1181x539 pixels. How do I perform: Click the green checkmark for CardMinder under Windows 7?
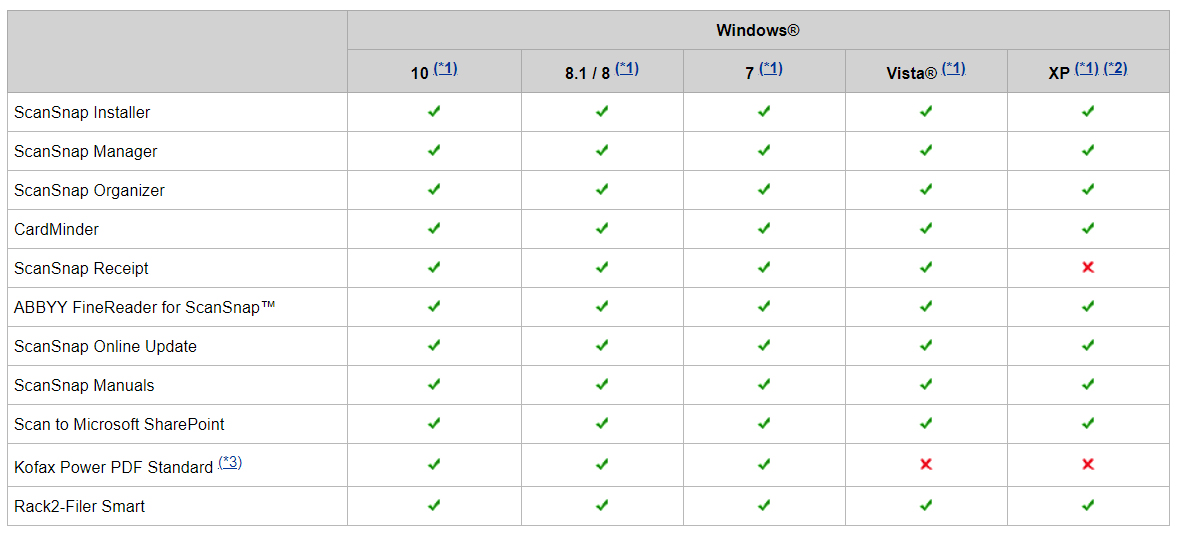tap(764, 228)
